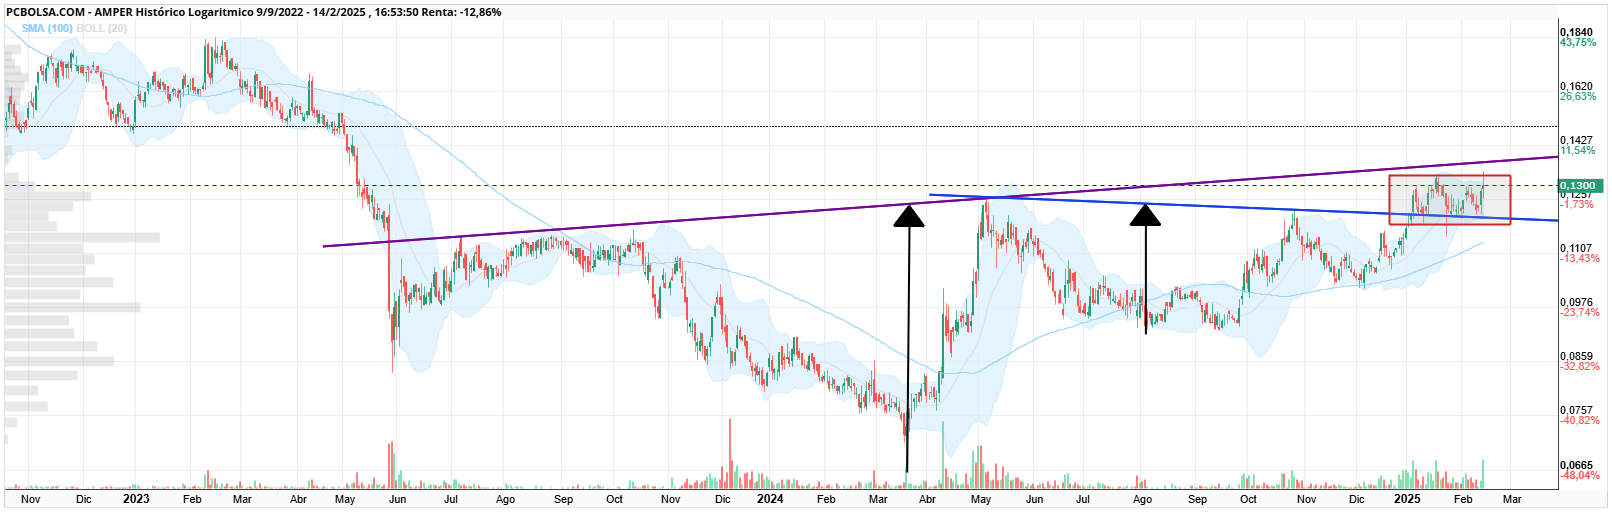Toggle the BOLL (20) indicator label
The width and height of the screenshot is (1612, 512).
(102, 28)
